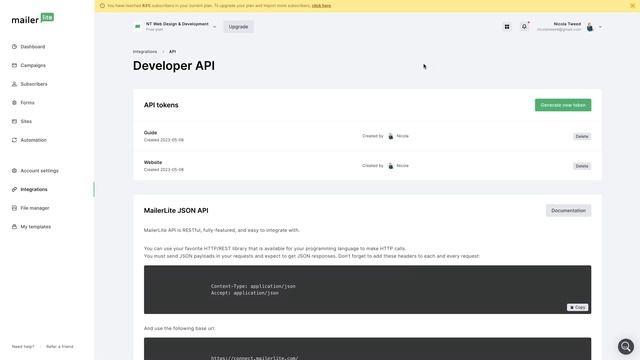Open Automation in the sidebar
640x360 pixels.
[33, 140]
